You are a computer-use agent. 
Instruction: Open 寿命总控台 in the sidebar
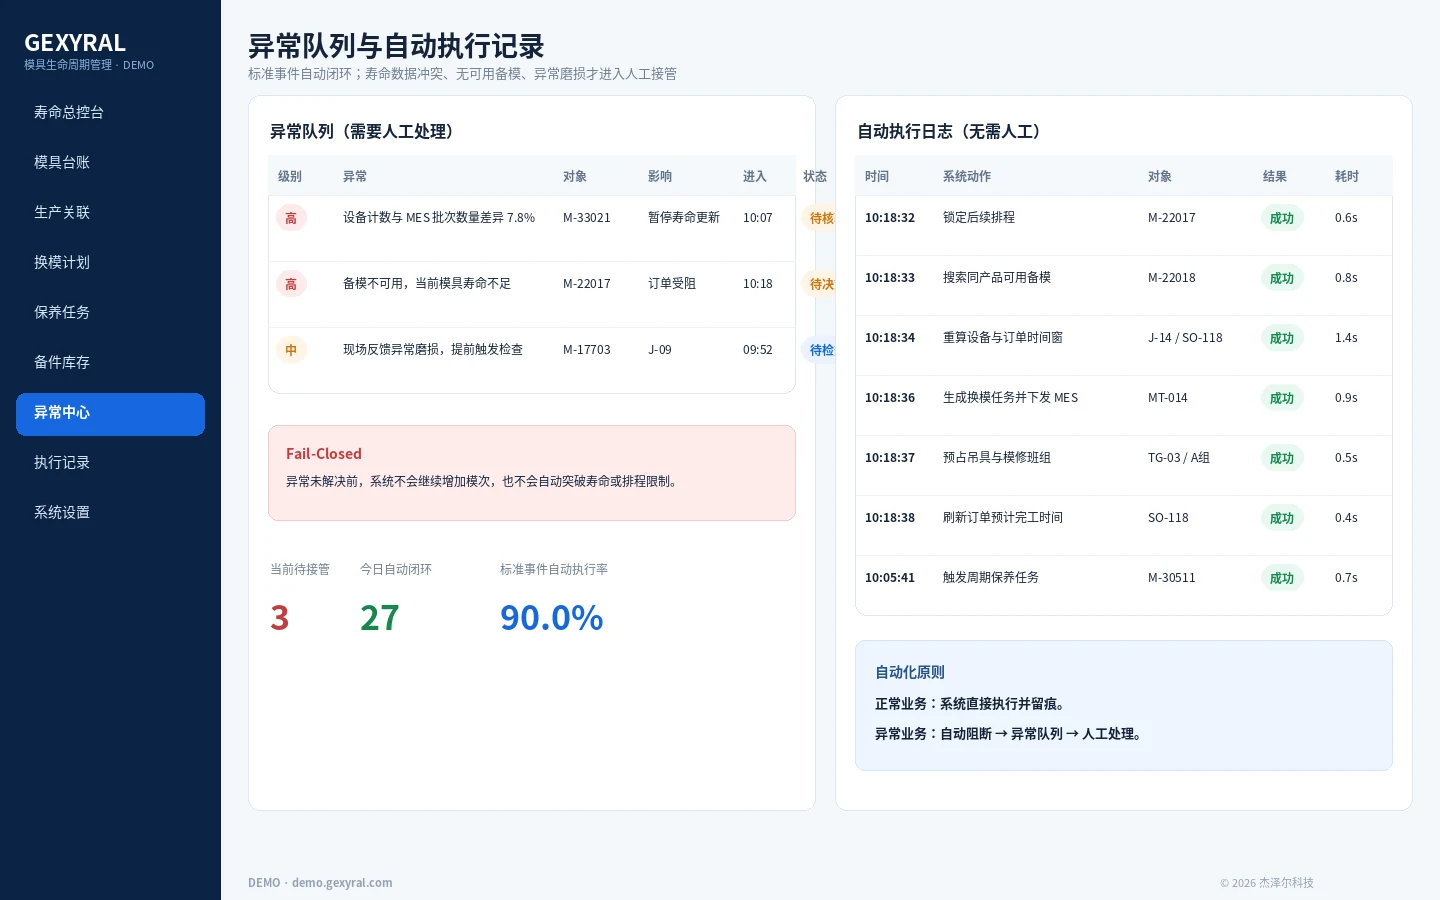click(x=110, y=113)
